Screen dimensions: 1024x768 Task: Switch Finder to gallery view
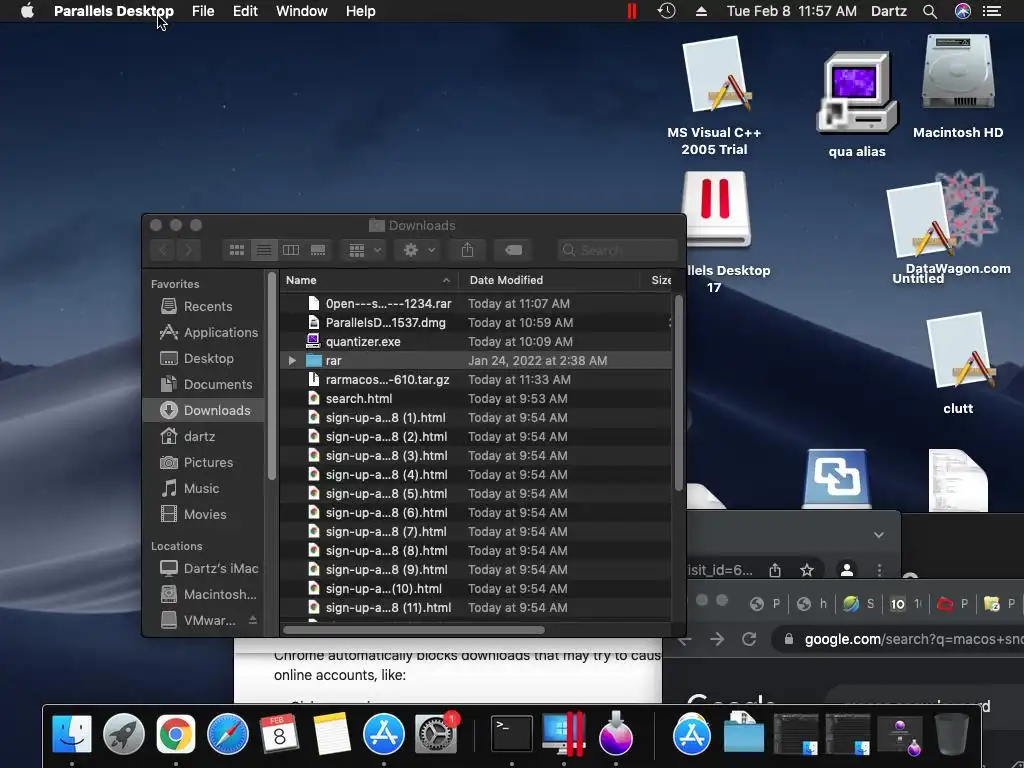(x=318, y=250)
